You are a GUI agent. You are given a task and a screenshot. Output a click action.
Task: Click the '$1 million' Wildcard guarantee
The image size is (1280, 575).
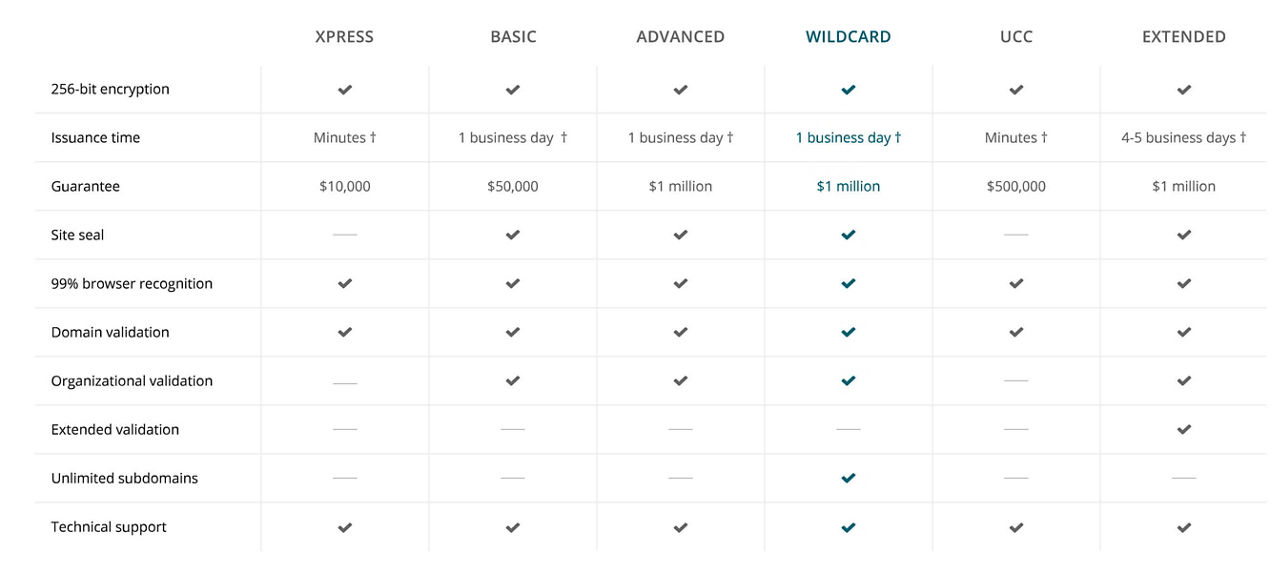pyautogui.click(x=848, y=186)
